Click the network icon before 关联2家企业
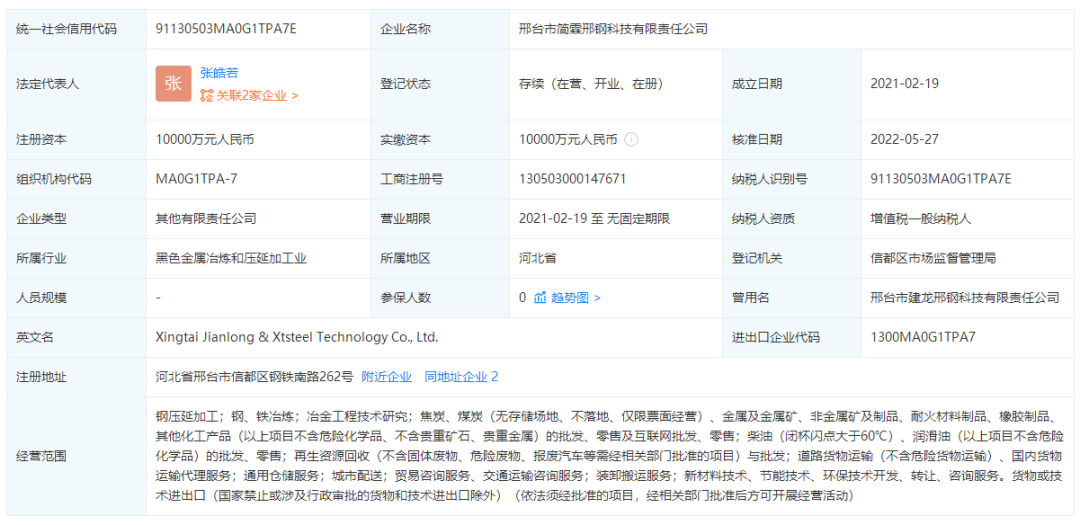 click(207, 96)
